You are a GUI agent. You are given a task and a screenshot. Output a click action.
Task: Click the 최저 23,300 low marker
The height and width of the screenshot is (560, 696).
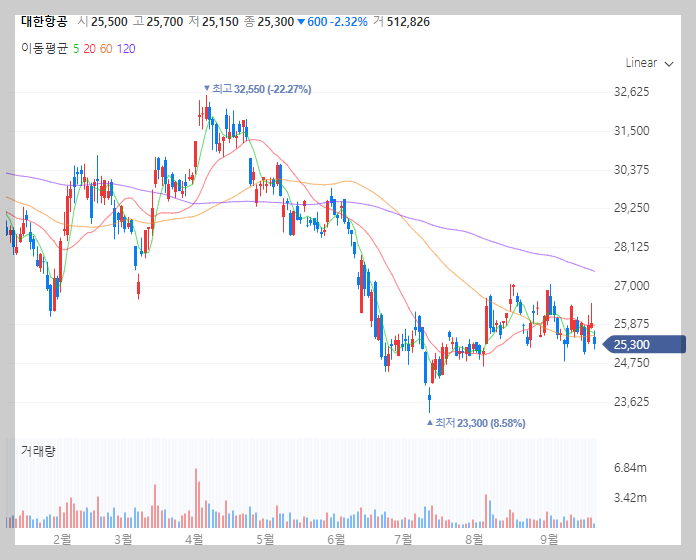(476, 423)
